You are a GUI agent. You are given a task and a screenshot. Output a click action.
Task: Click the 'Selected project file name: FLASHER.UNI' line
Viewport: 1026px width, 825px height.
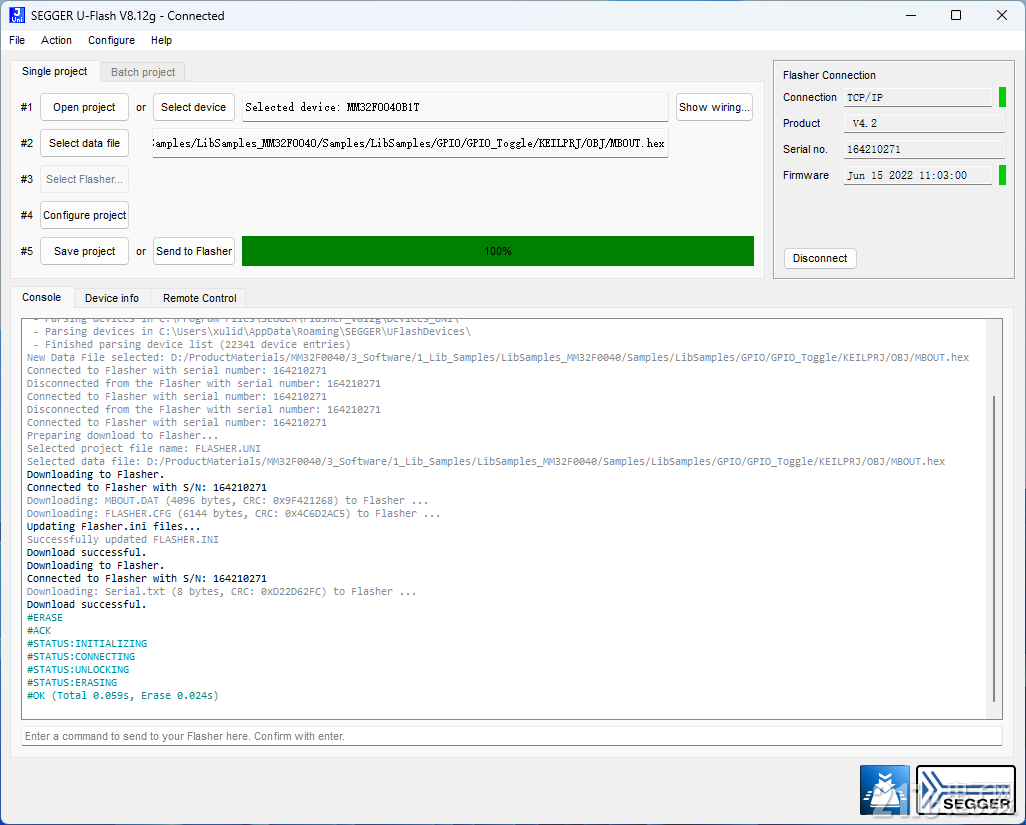(x=144, y=449)
